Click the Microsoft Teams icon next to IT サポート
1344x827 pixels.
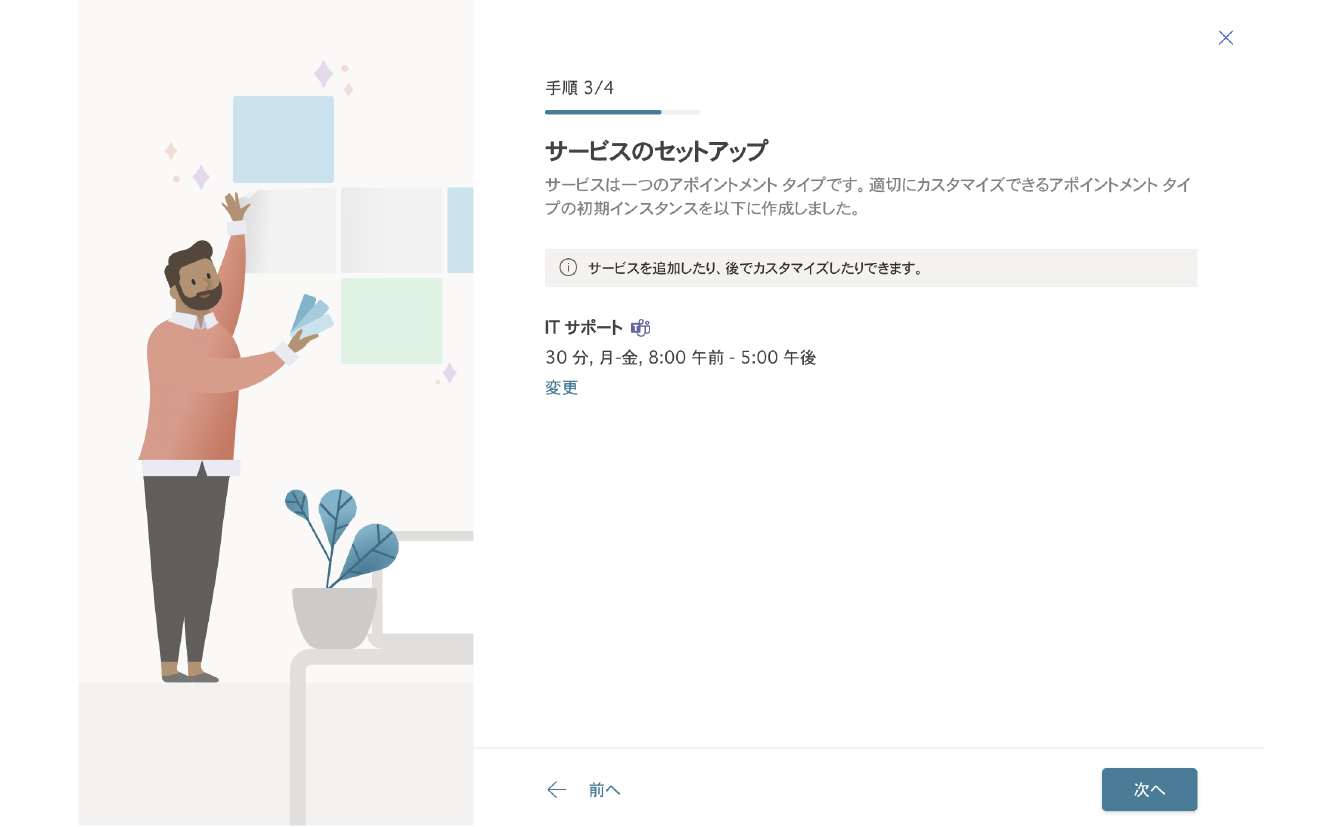(x=641, y=327)
